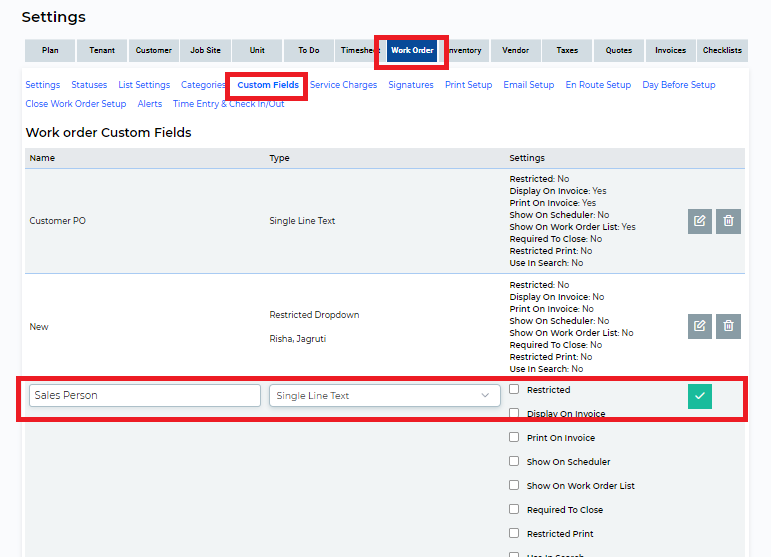Check the Required To Close box

click(514, 509)
